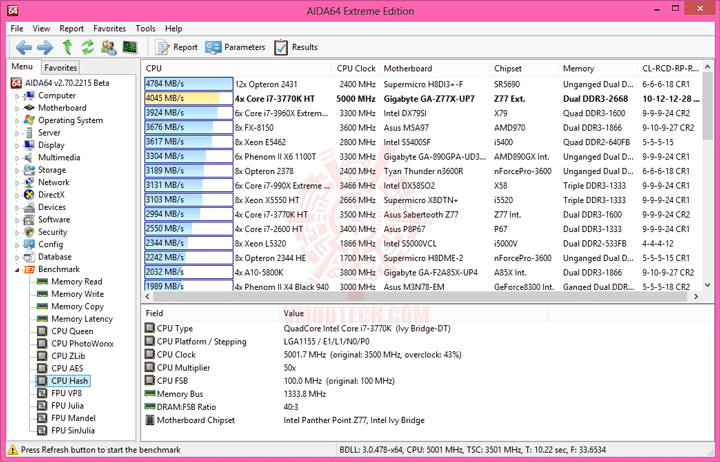Open the Tools menu
Screen dimensions: 720x462
(146, 28)
